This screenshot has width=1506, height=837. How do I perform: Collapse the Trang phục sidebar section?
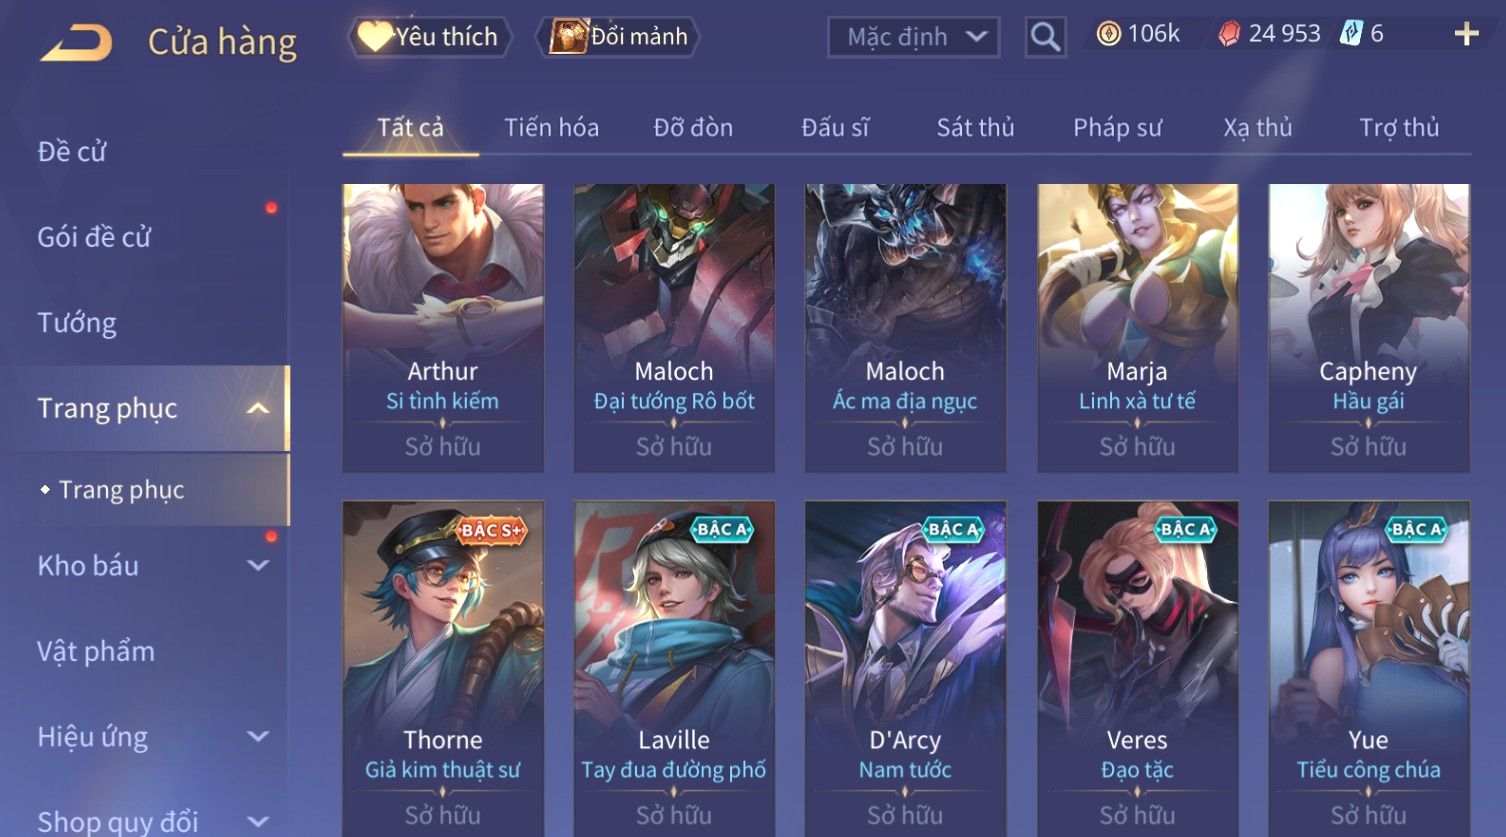[258, 408]
